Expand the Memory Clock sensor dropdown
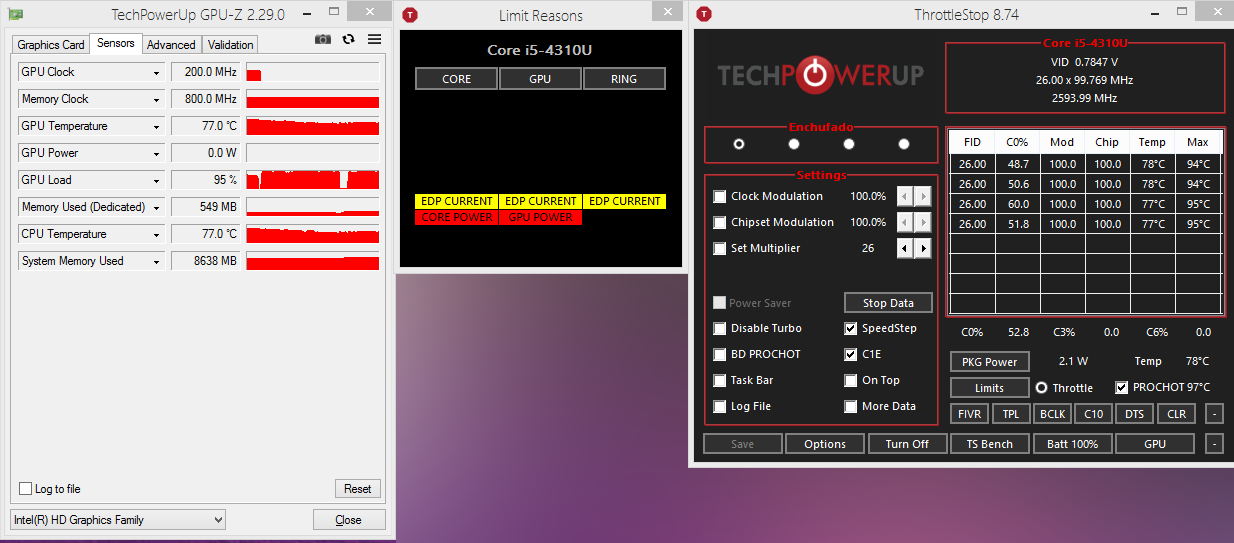The height and width of the screenshot is (543, 1234). (x=157, y=99)
